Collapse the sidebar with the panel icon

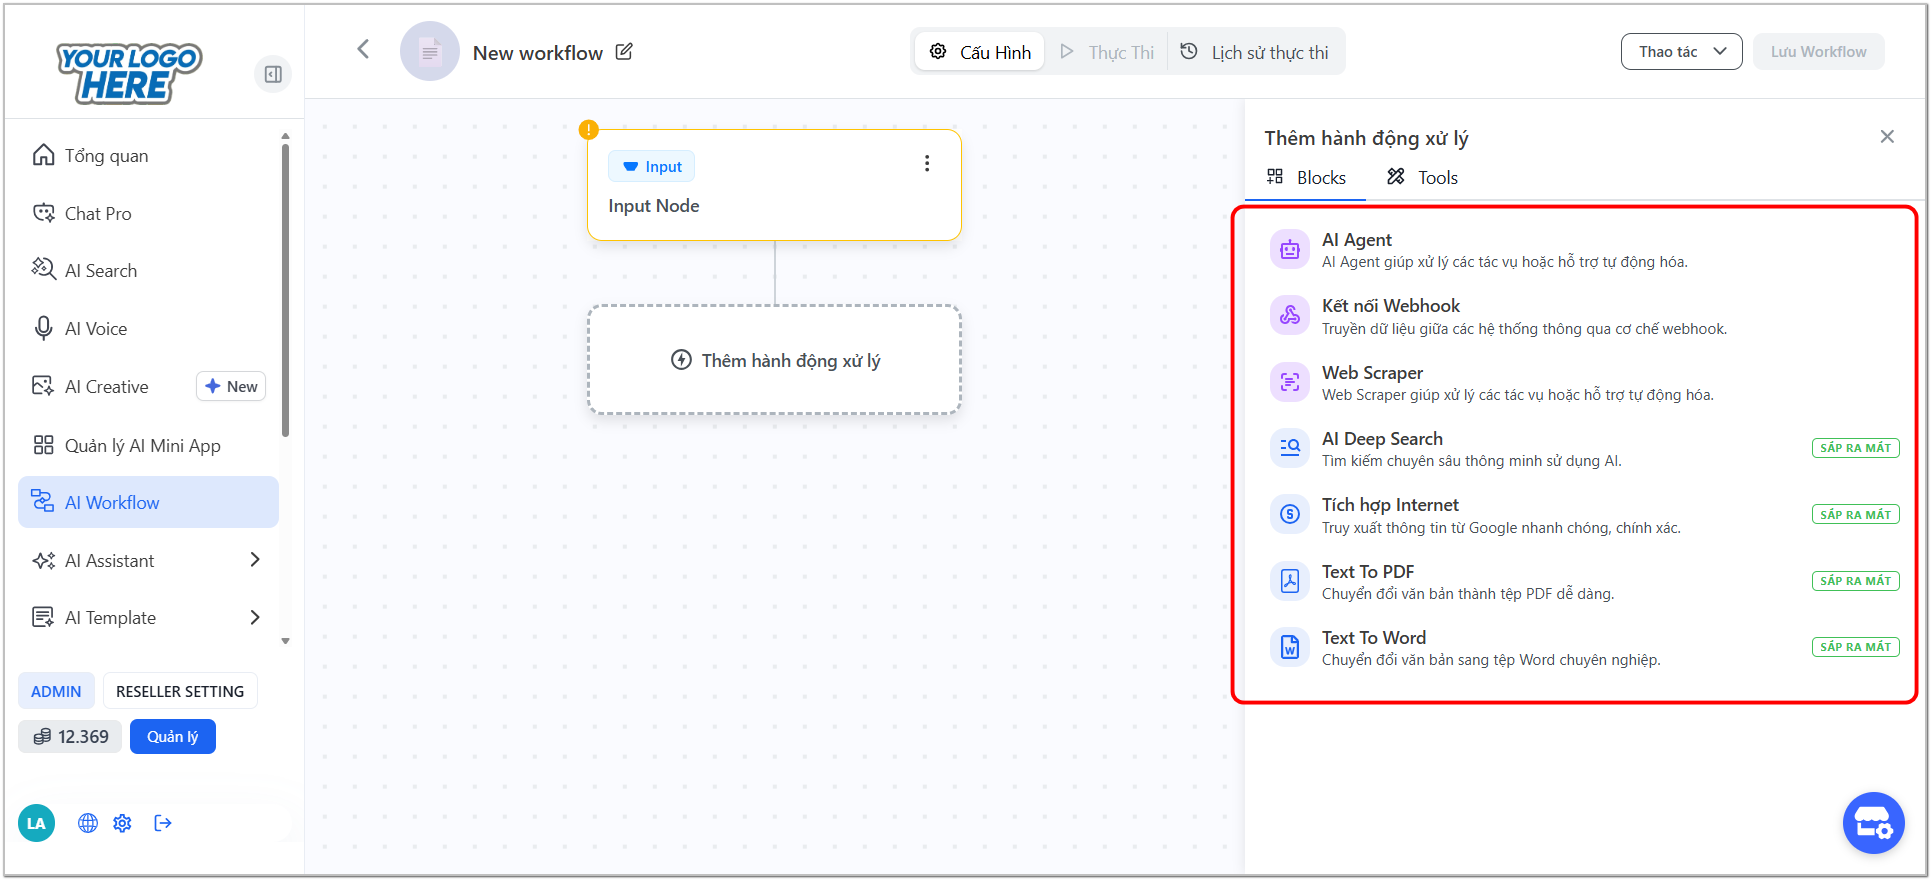(273, 74)
